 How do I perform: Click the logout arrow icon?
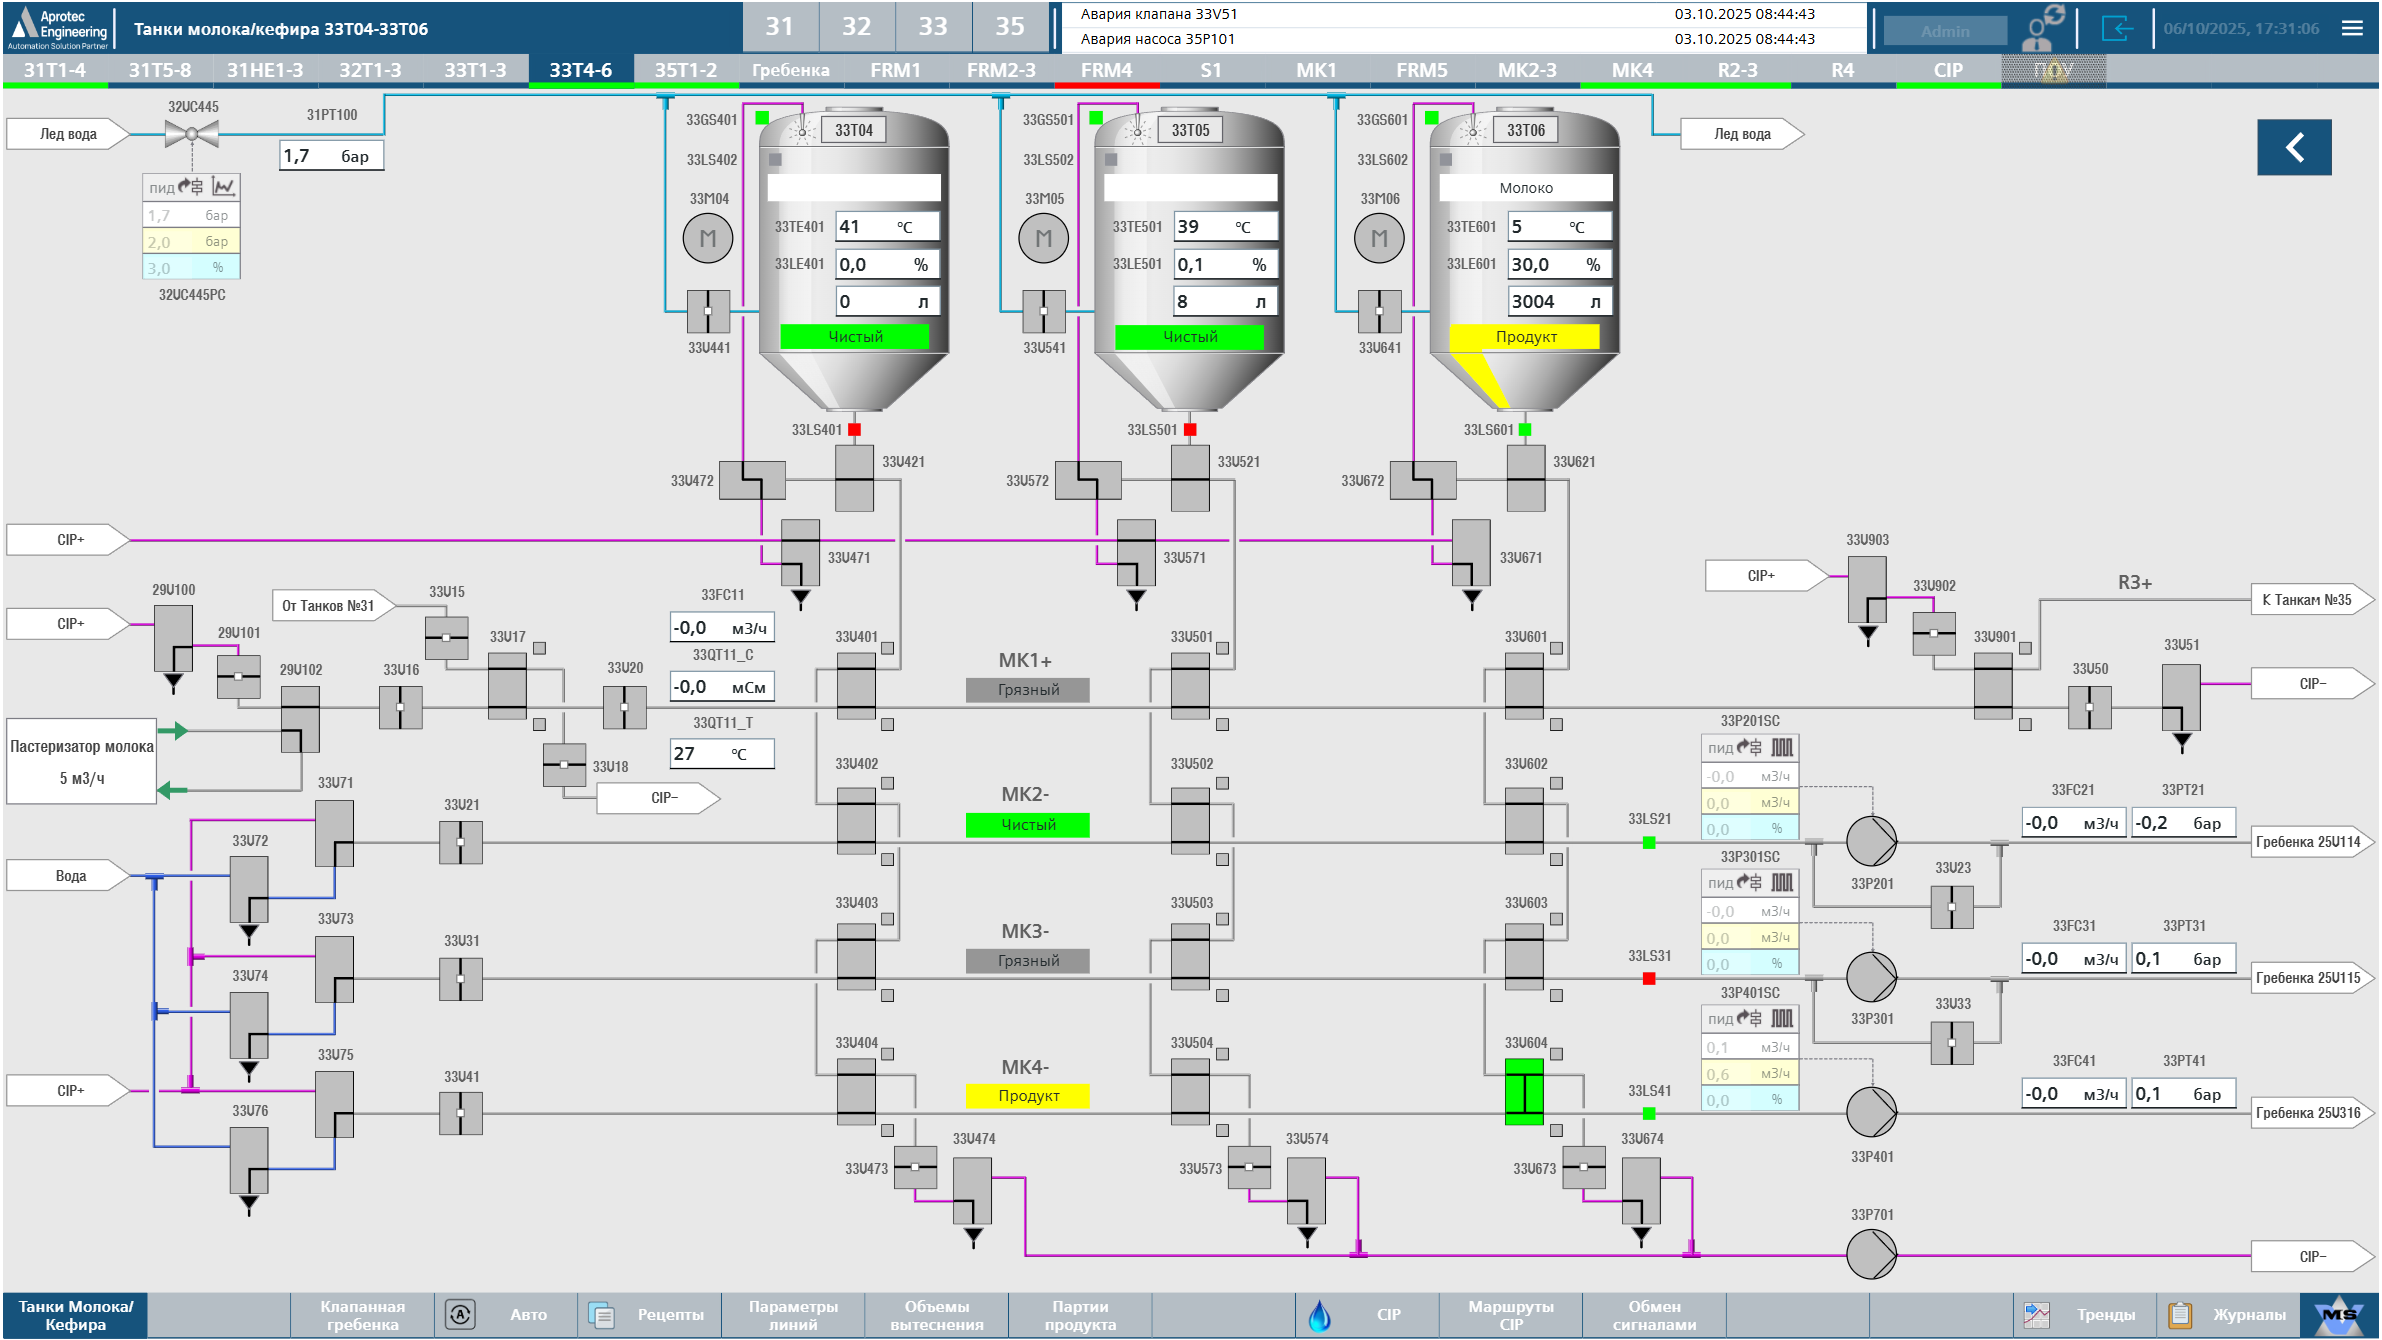pos(2116,28)
